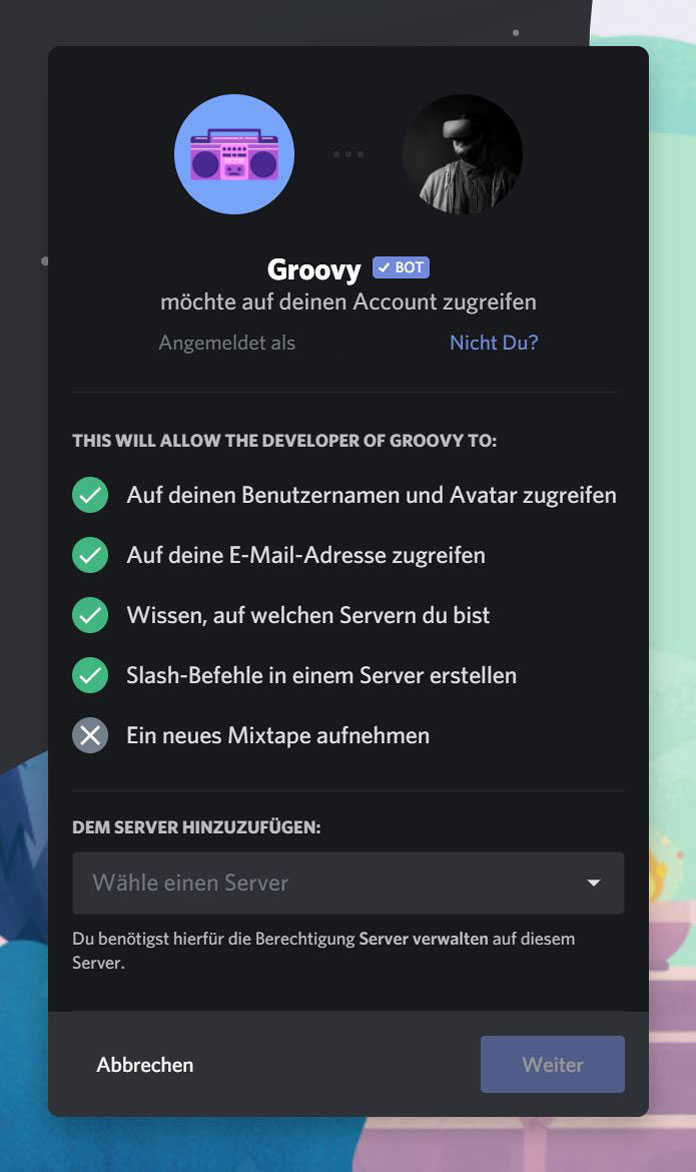
Task: Click 'Groovy' bot name text
Action: [314, 269]
